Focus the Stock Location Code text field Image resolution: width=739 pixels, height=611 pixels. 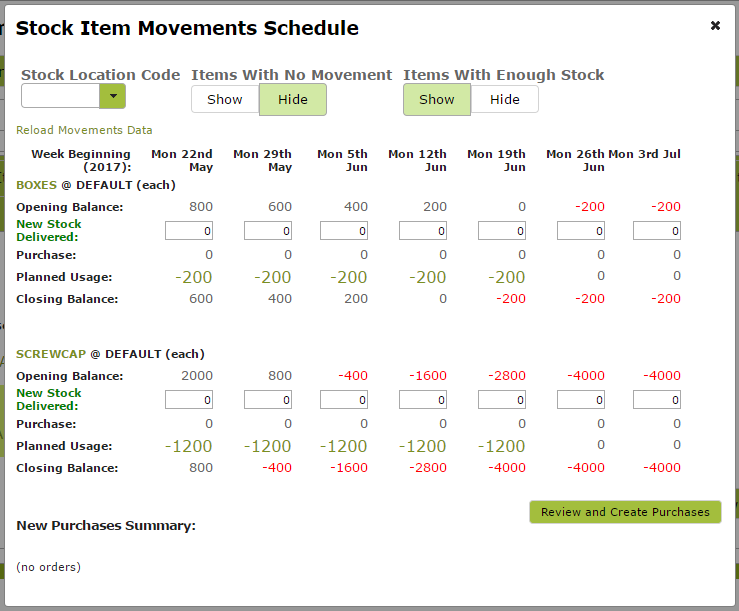coord(60,96)
